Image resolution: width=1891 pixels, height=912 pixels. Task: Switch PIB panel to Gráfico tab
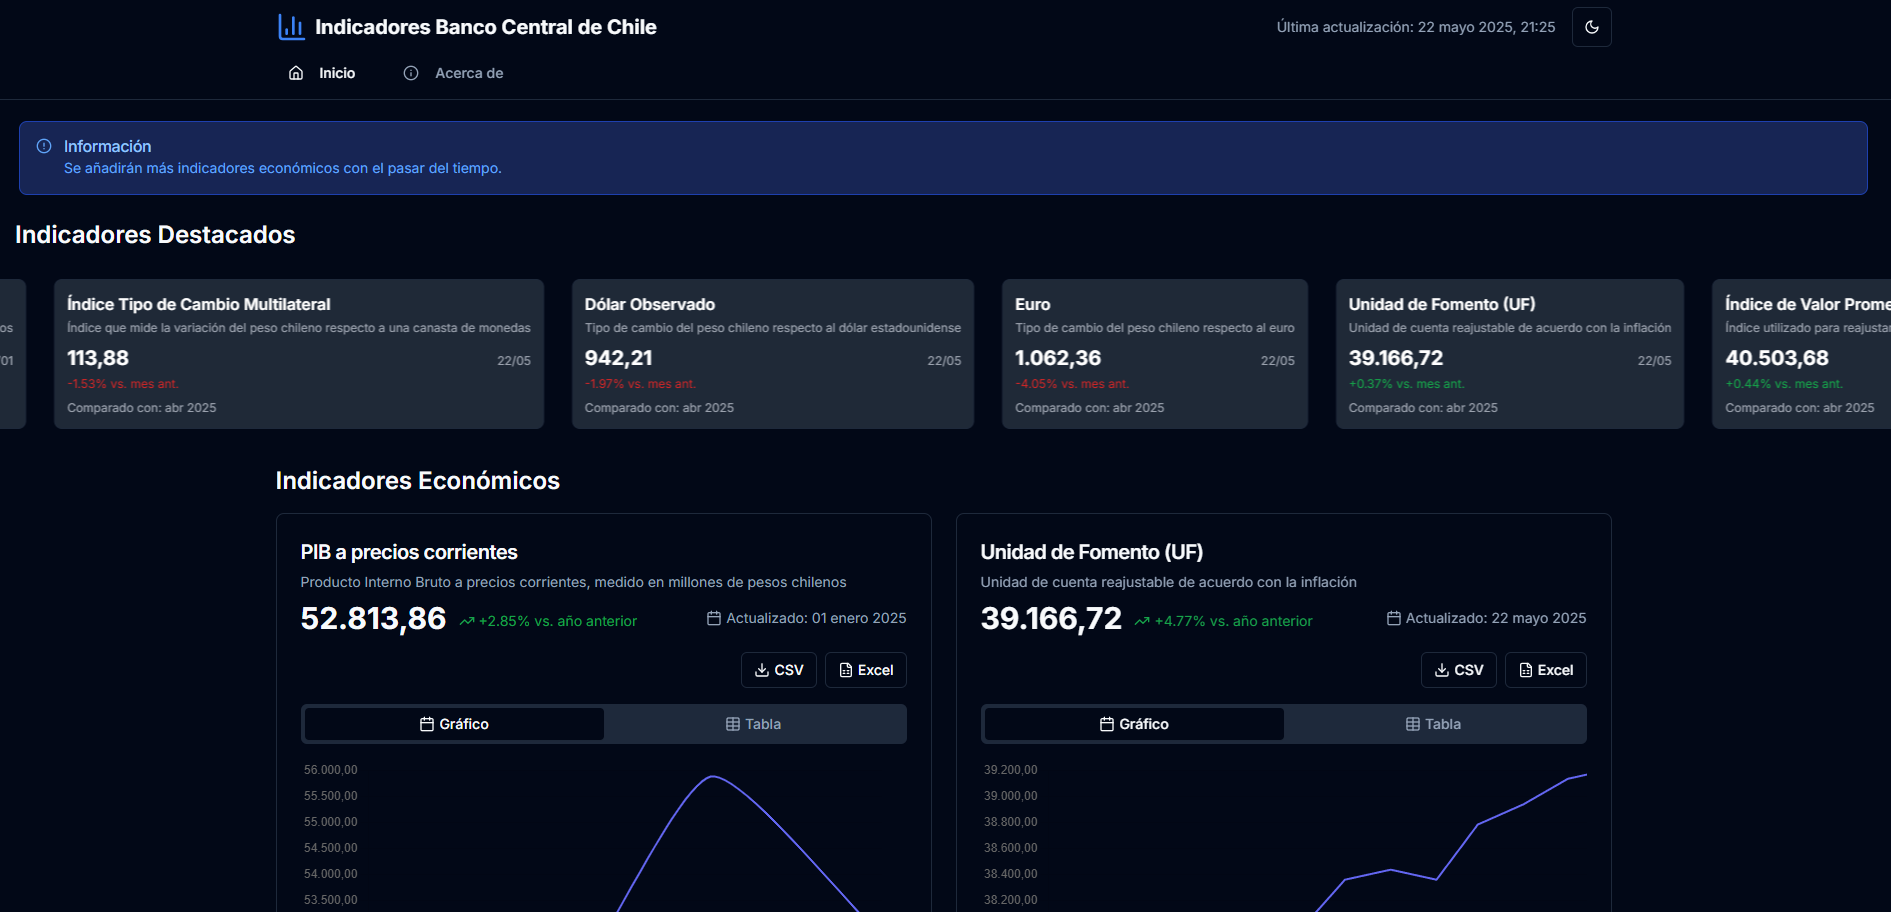click(454, 724)
